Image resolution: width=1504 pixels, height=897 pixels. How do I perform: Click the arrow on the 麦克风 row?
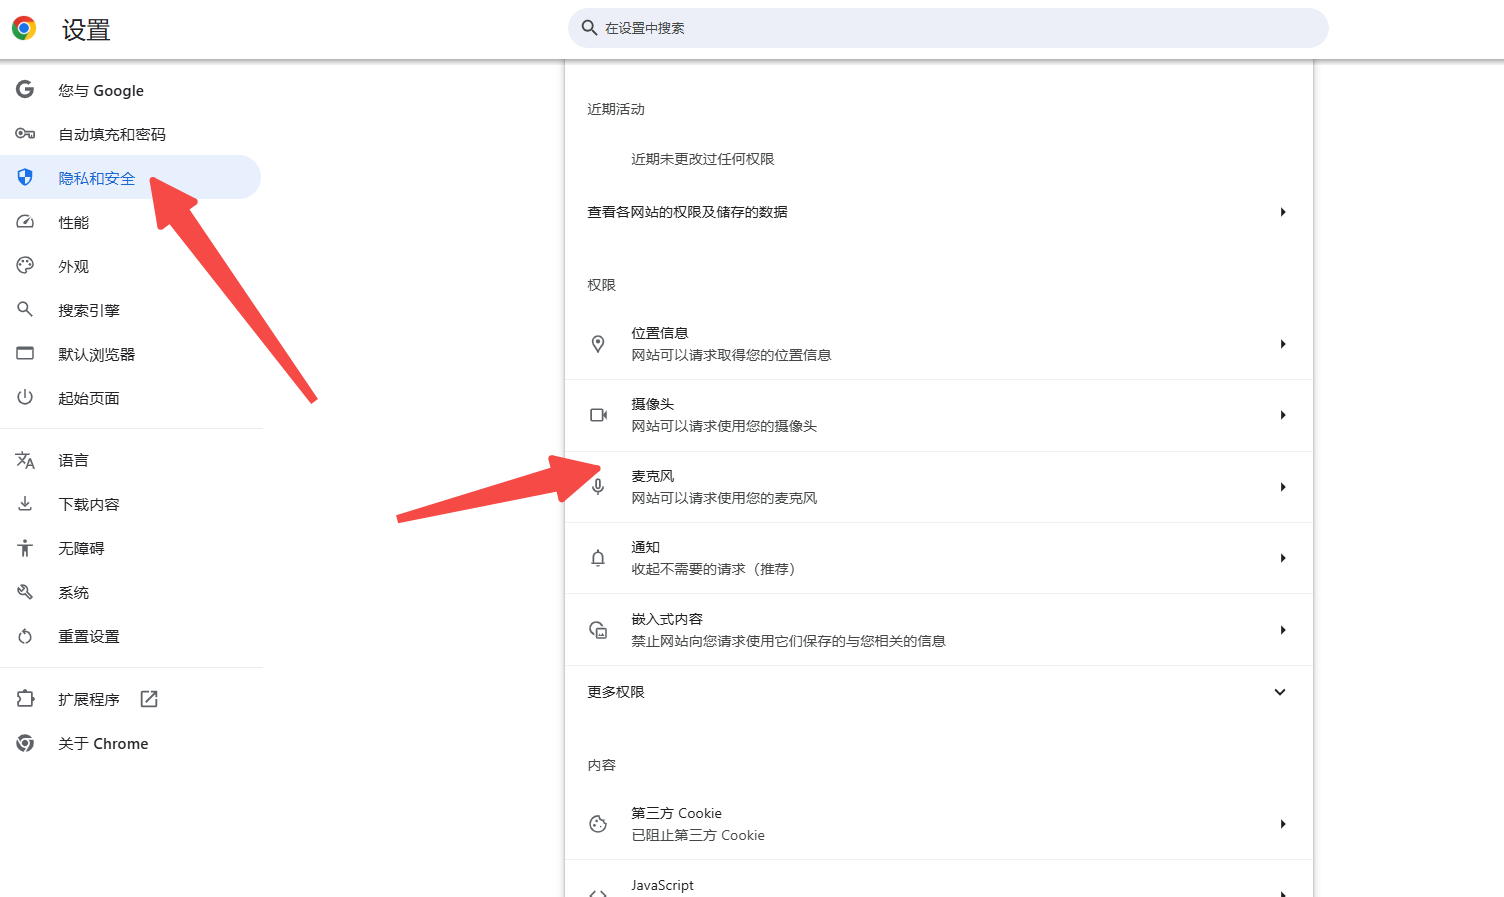1283,487
